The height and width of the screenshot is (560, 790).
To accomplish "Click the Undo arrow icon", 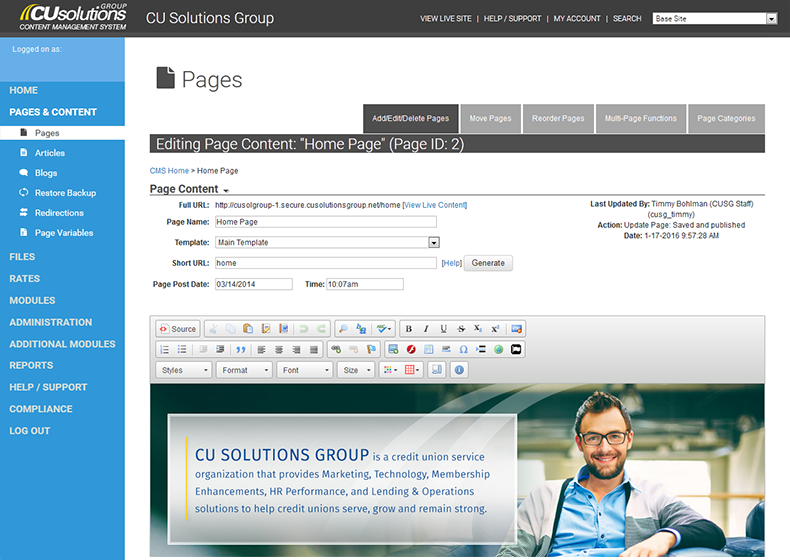I will click(303, 329).
